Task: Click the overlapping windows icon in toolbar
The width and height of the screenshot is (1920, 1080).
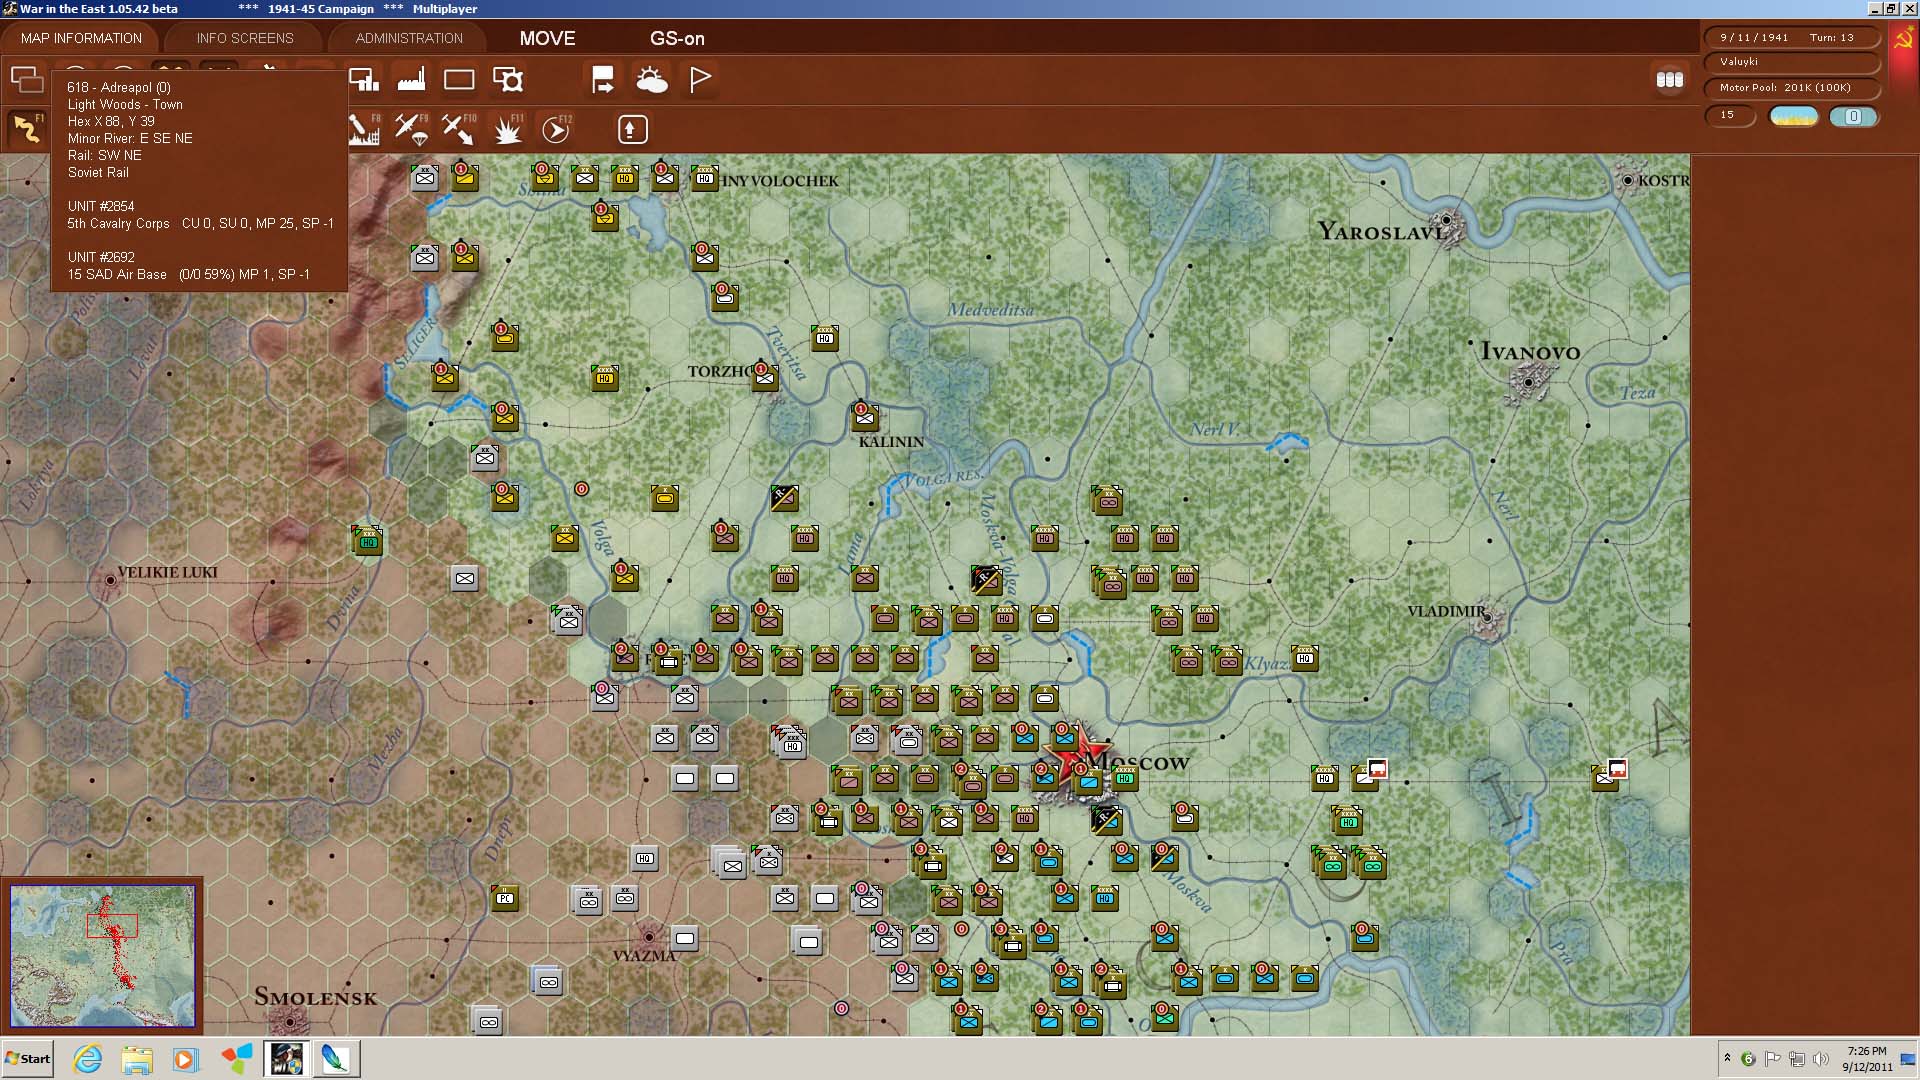Action: coord(27,79)
